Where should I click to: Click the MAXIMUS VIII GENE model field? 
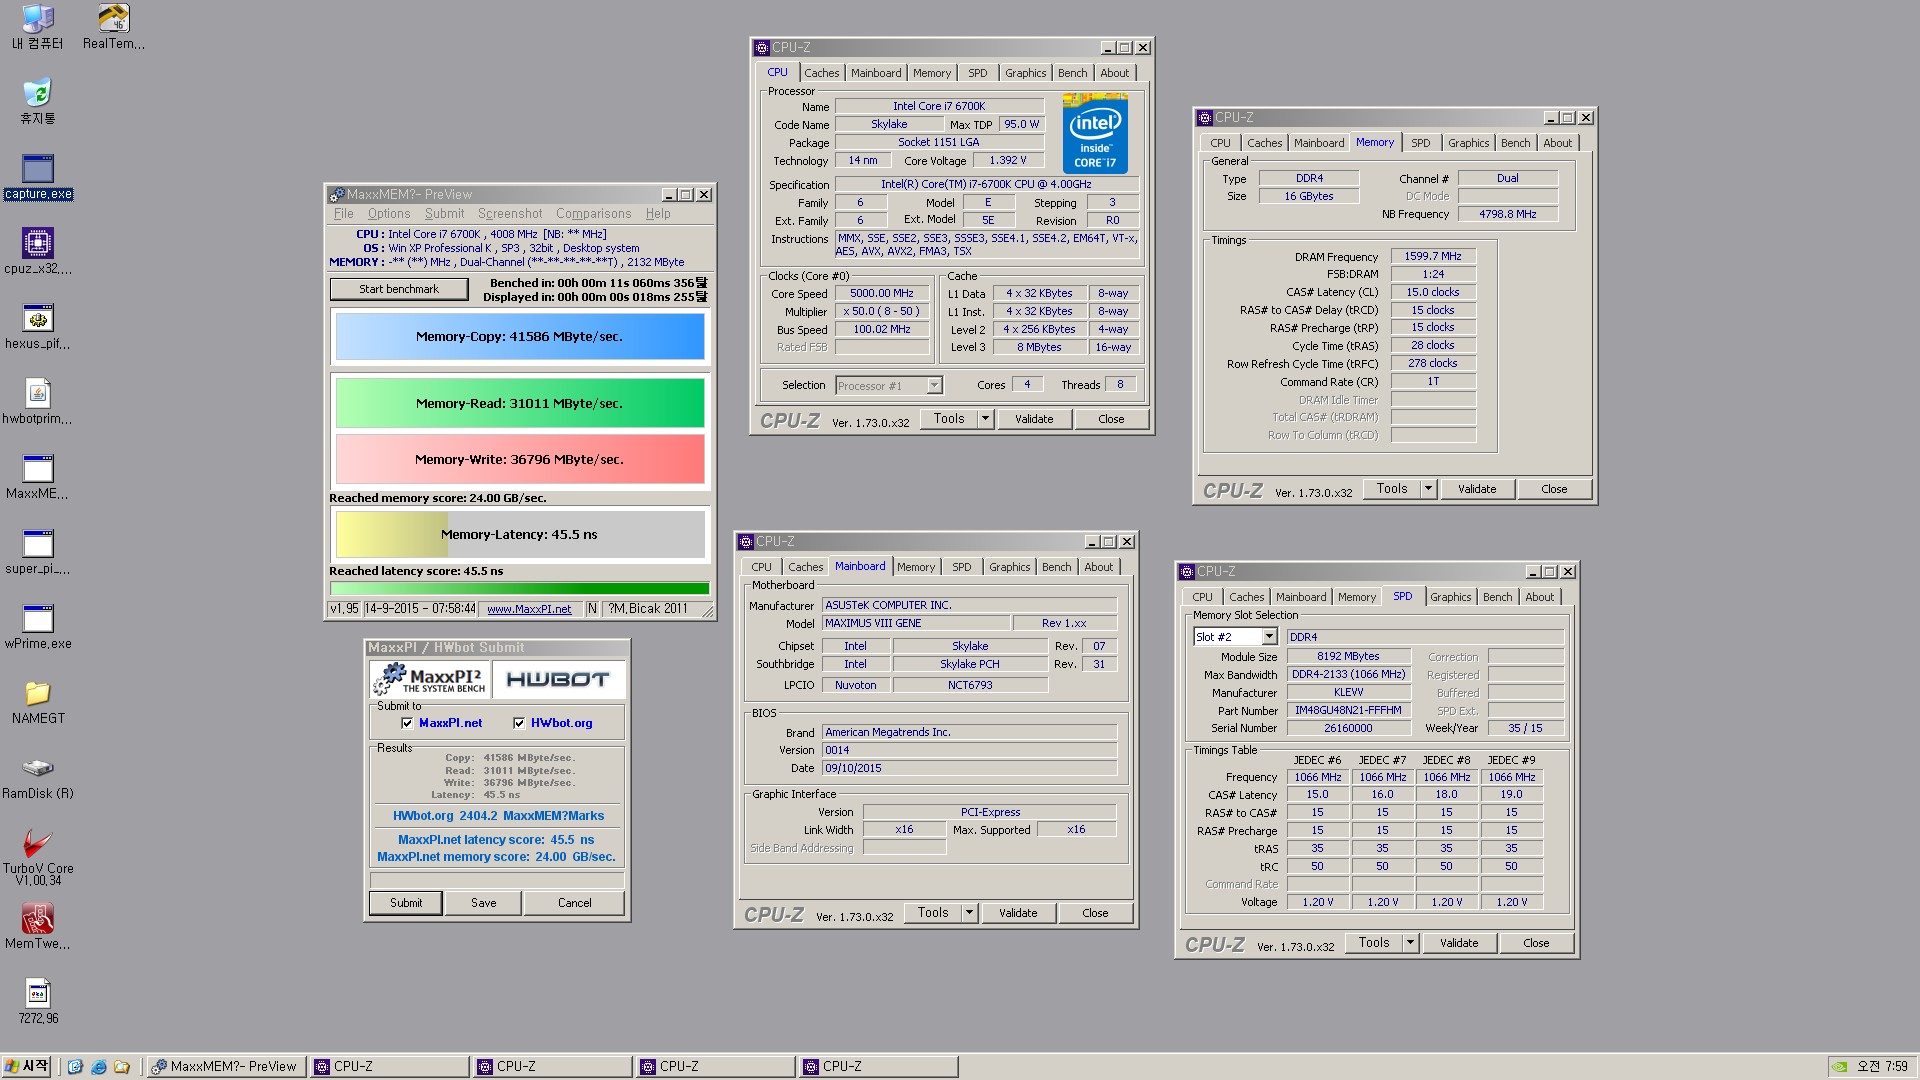pos(915,624)
